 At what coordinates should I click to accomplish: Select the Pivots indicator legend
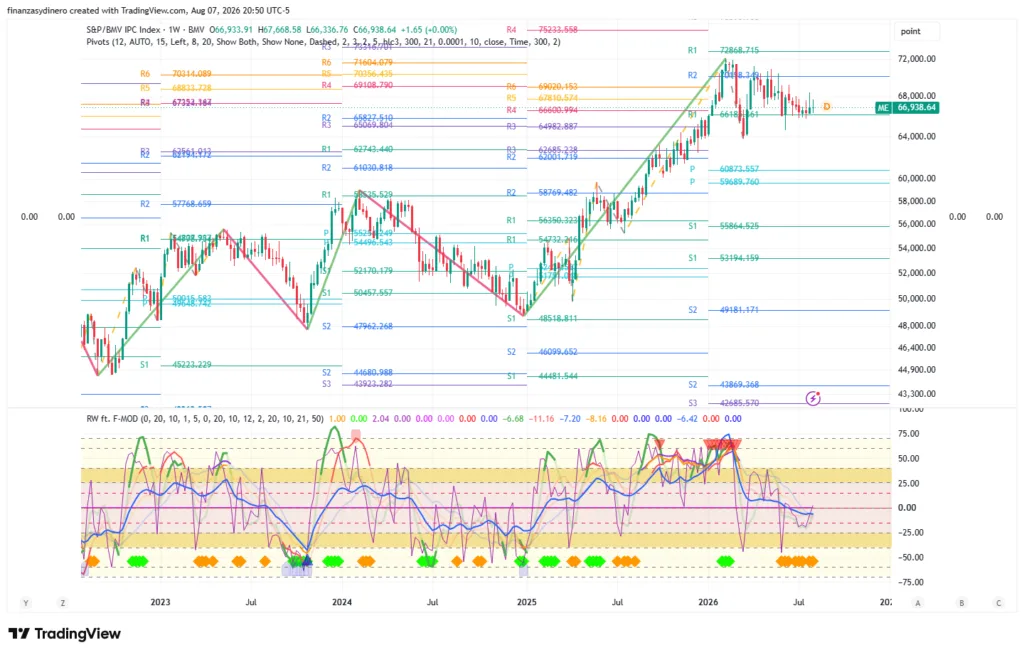coord(323,42)
